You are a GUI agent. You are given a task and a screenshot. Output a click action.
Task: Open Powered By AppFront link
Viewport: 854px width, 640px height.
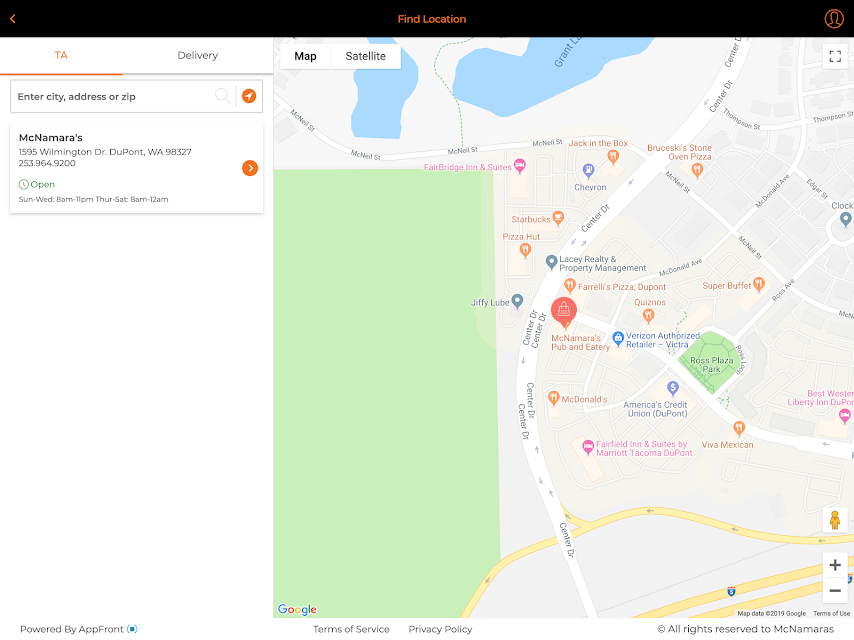coord(78,629)
